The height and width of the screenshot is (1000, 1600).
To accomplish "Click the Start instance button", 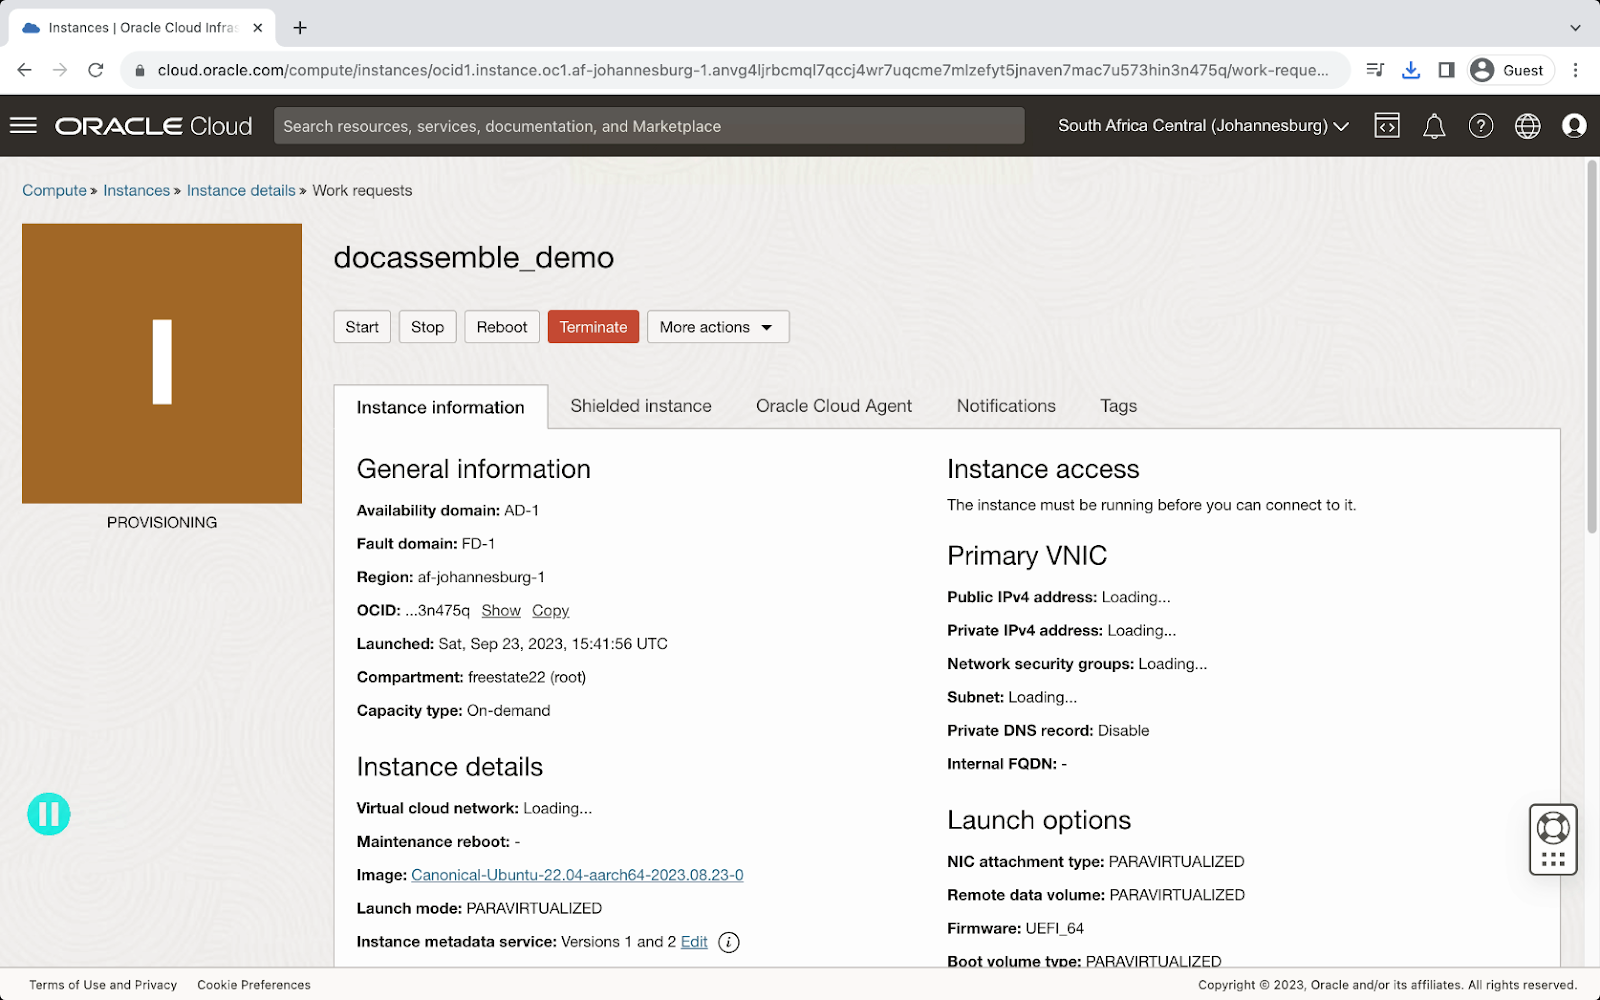I will 362,327.
